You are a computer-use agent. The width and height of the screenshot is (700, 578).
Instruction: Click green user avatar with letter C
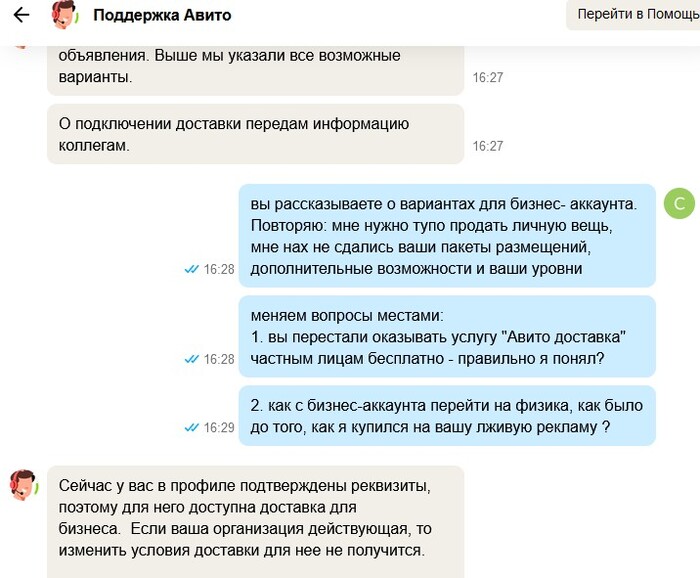[679, 204]
